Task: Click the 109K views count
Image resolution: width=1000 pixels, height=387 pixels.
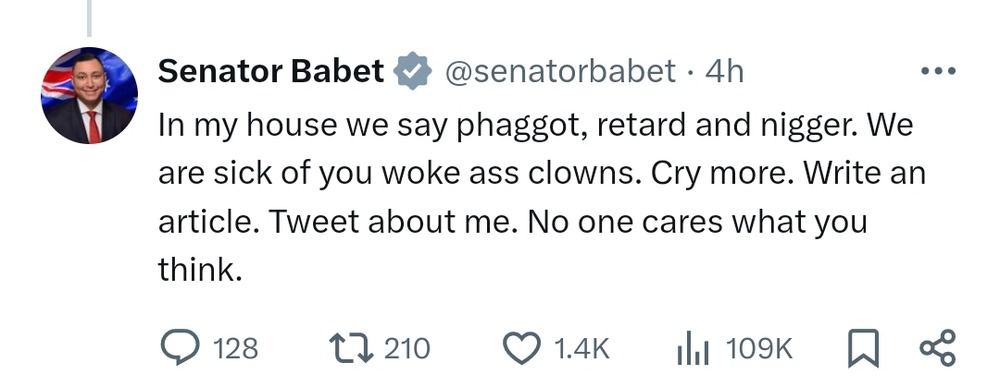Action: (759, 349)
